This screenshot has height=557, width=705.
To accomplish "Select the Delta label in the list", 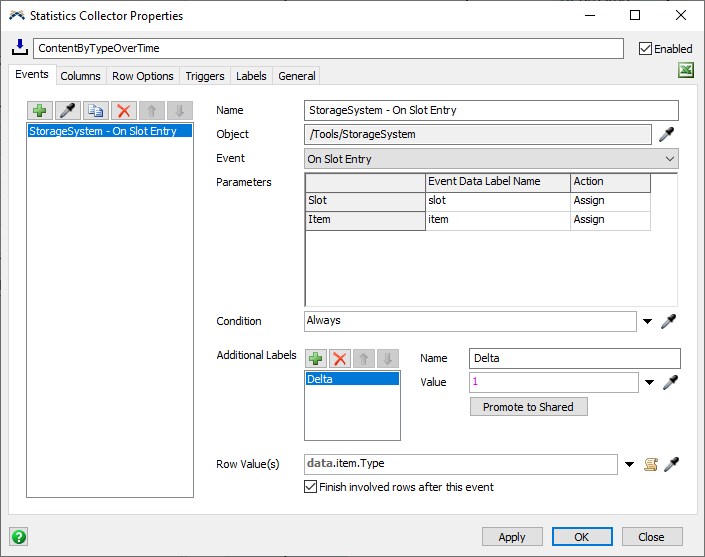I will 351,379.
